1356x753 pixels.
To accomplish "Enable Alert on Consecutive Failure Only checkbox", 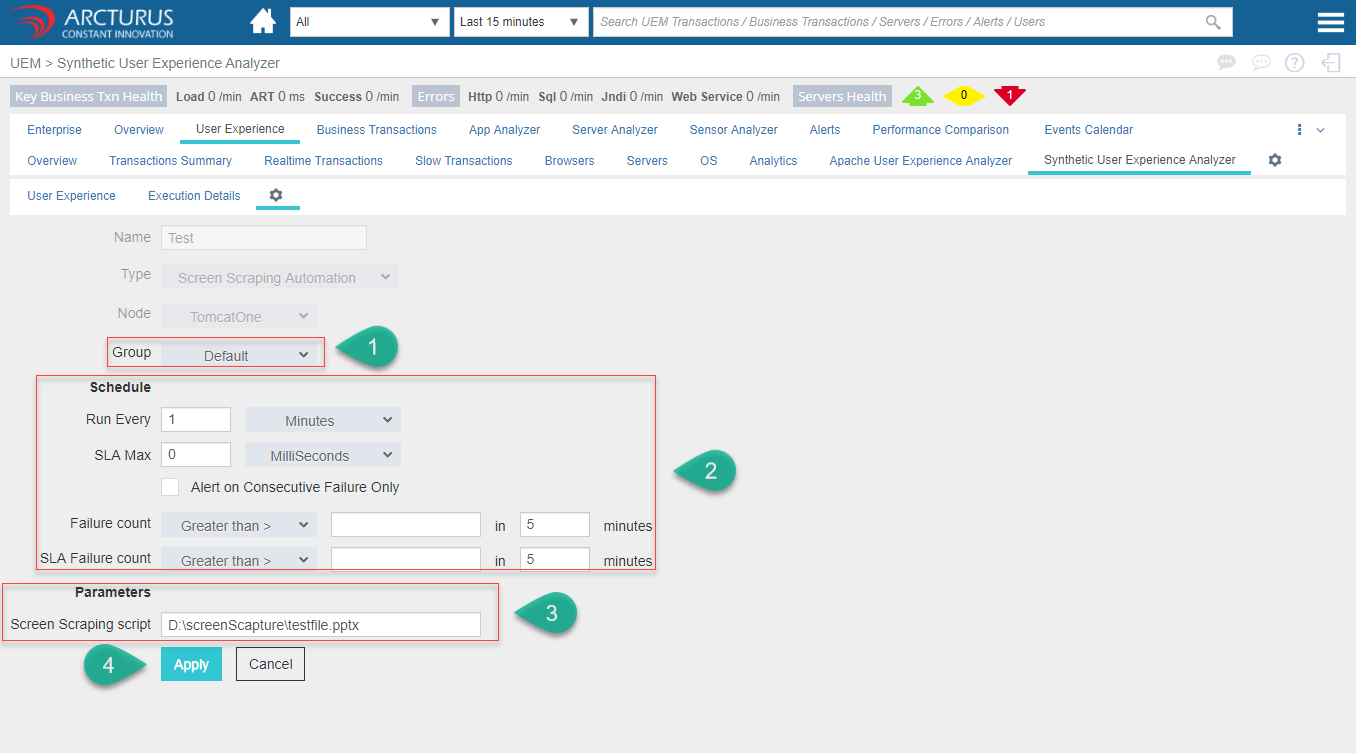I will 171,487.
